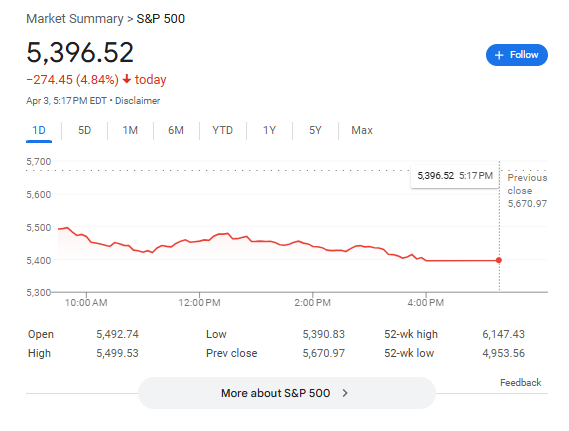569x431 pixels.
Task: Click the chart line near 12:00 PM
Action: tap(199, 241)
